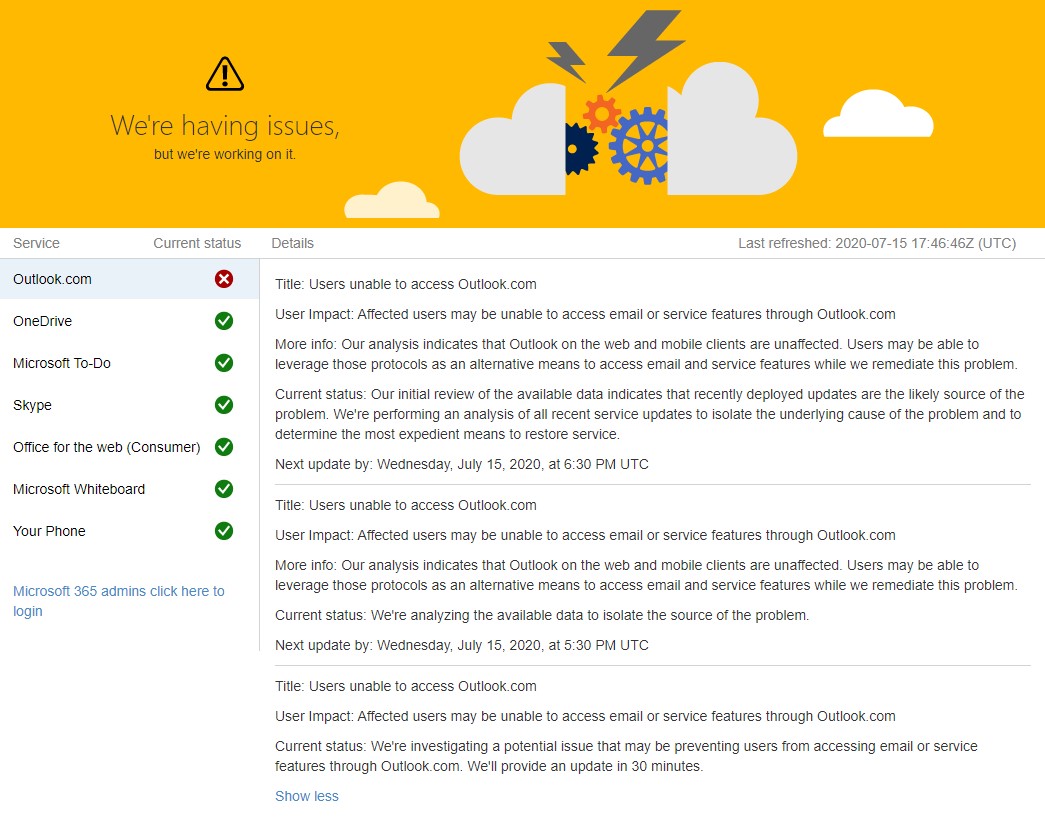Click the green check for Office for the web

coord(224,447)
